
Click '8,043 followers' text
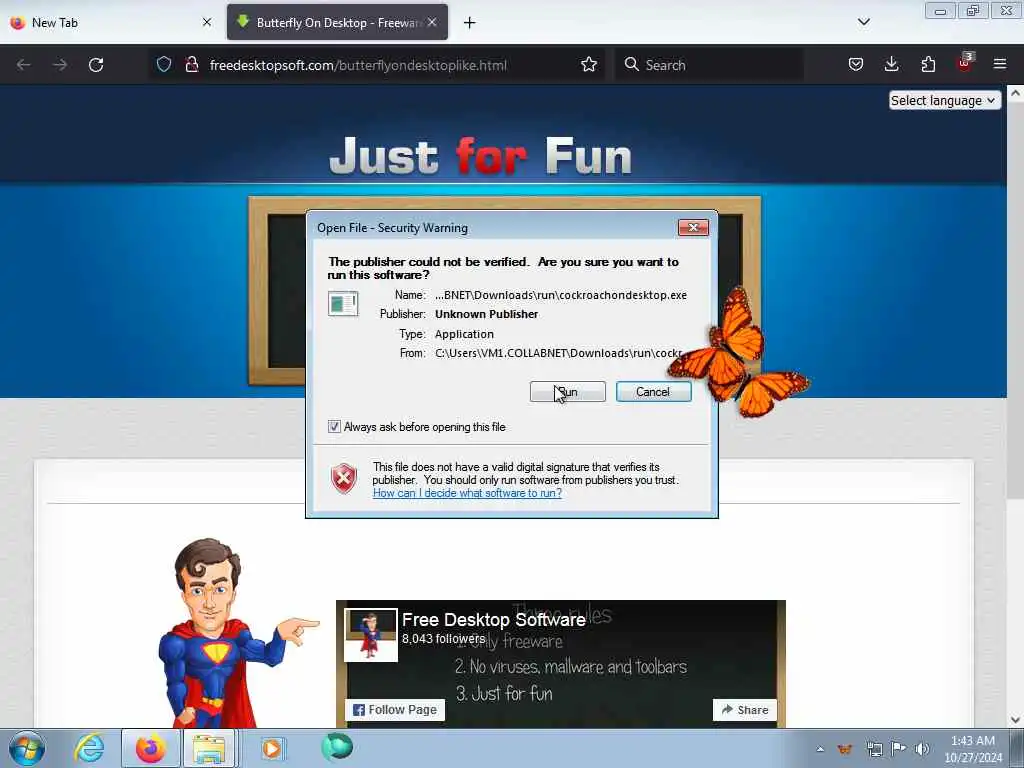coord(443,639)
